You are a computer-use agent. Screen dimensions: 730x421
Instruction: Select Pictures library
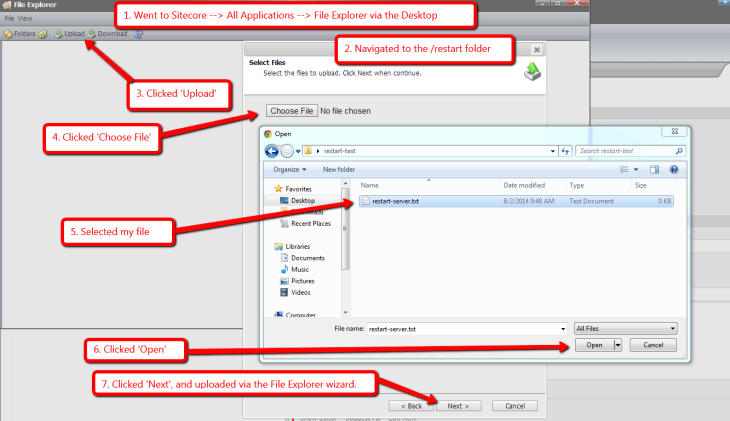(x=302, y=281)
